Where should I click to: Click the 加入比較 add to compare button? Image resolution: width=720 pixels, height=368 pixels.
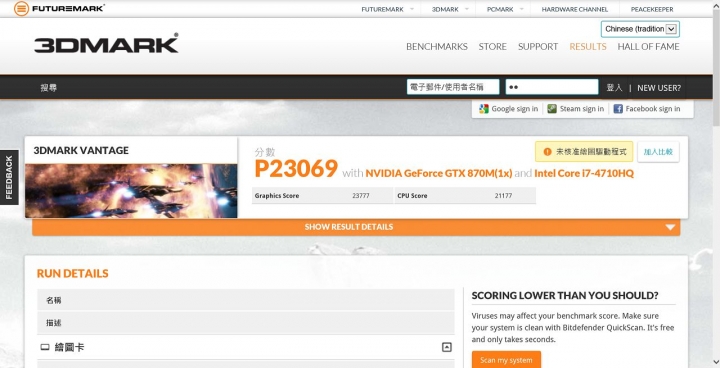pos(658,152)
